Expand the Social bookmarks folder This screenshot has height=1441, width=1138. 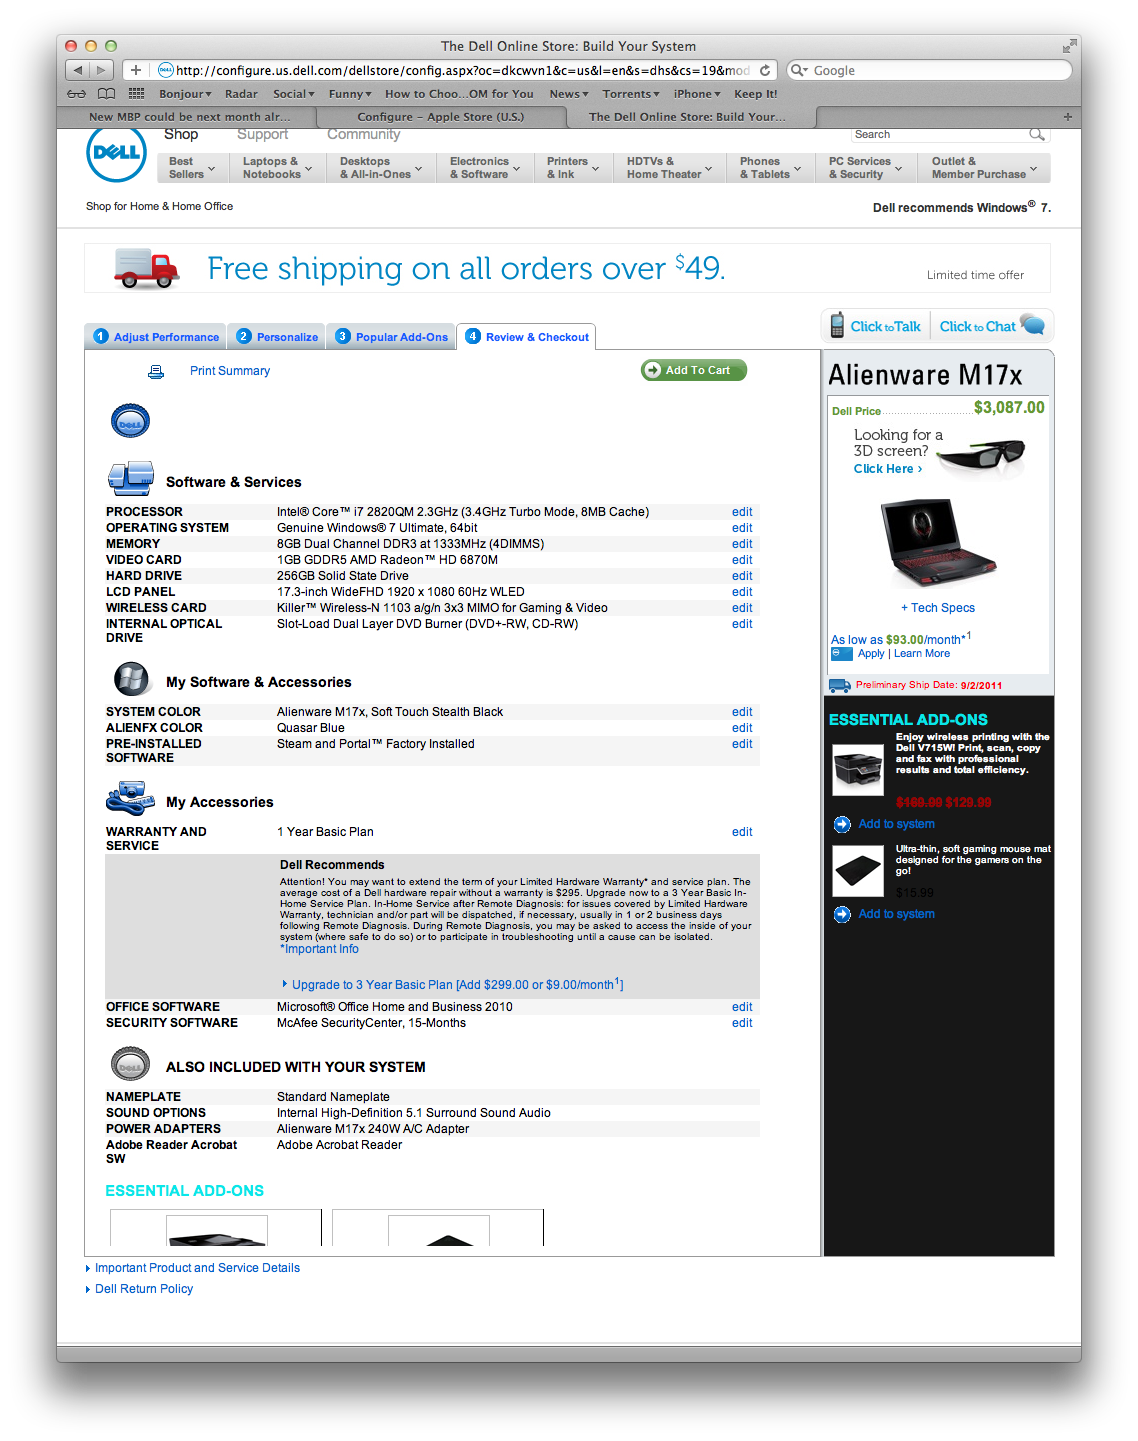pos(294,94)
